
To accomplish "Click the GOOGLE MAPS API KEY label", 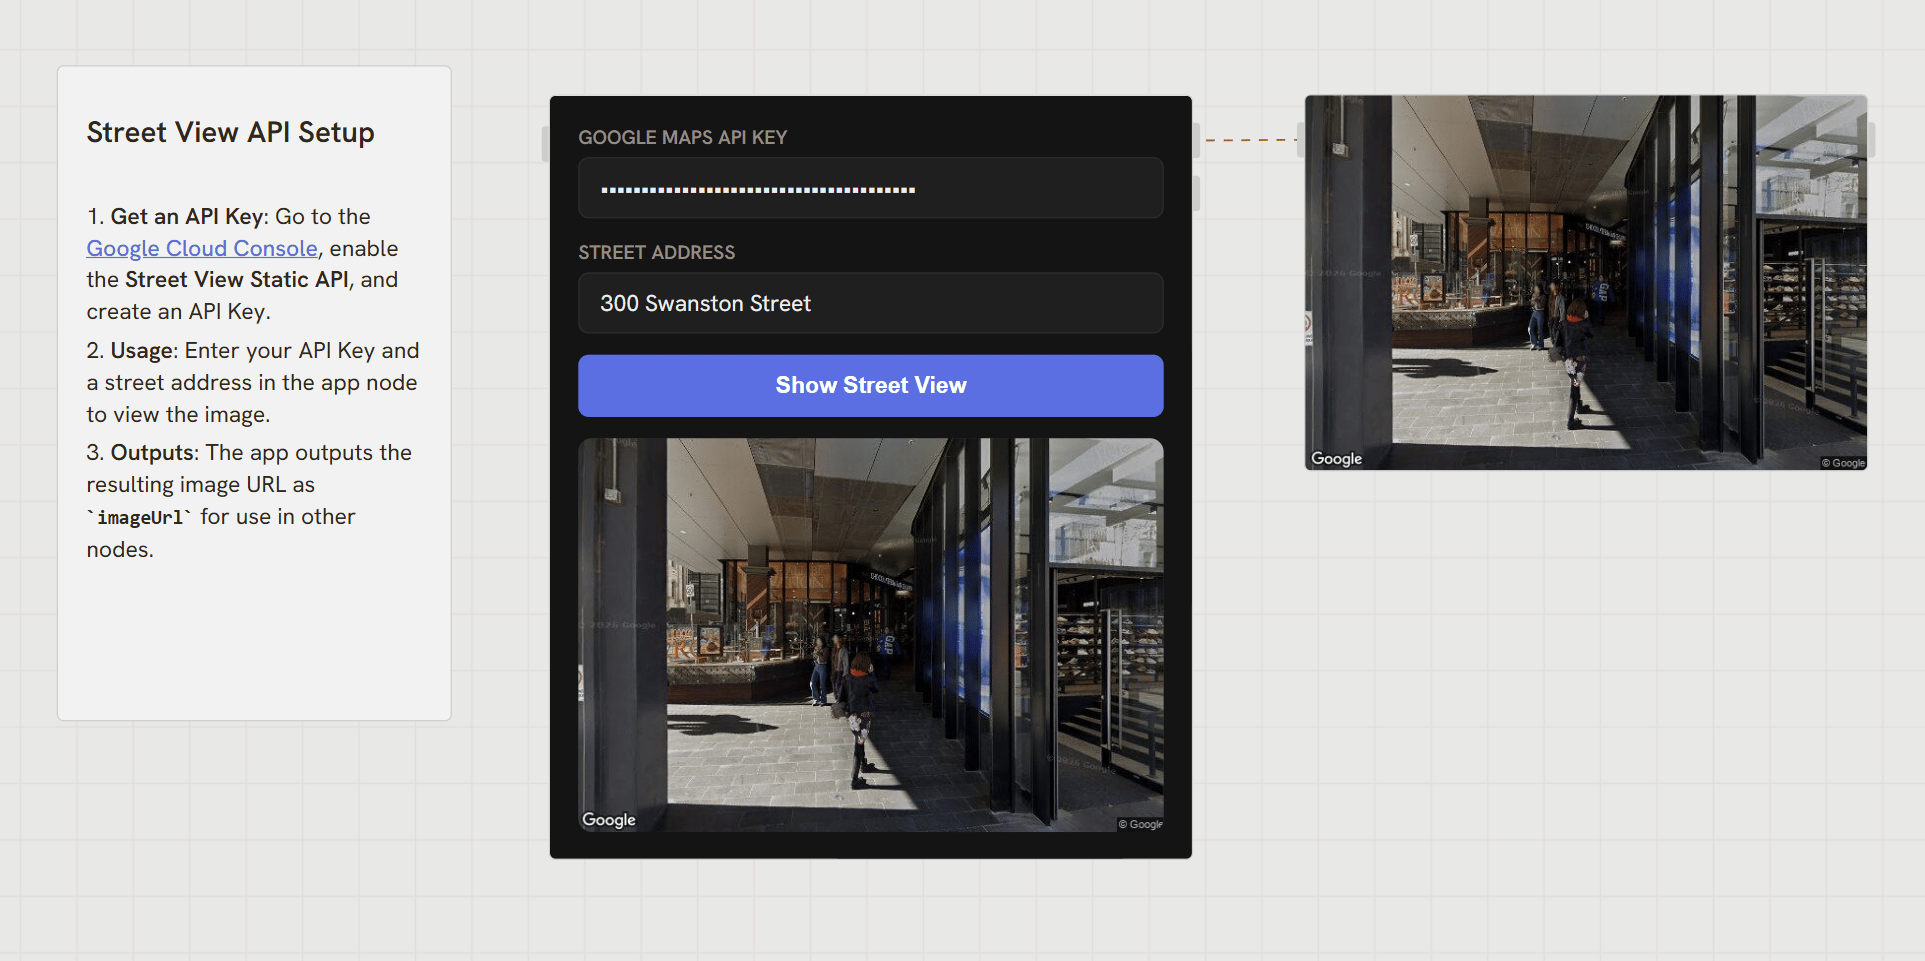I will [682, 137].
